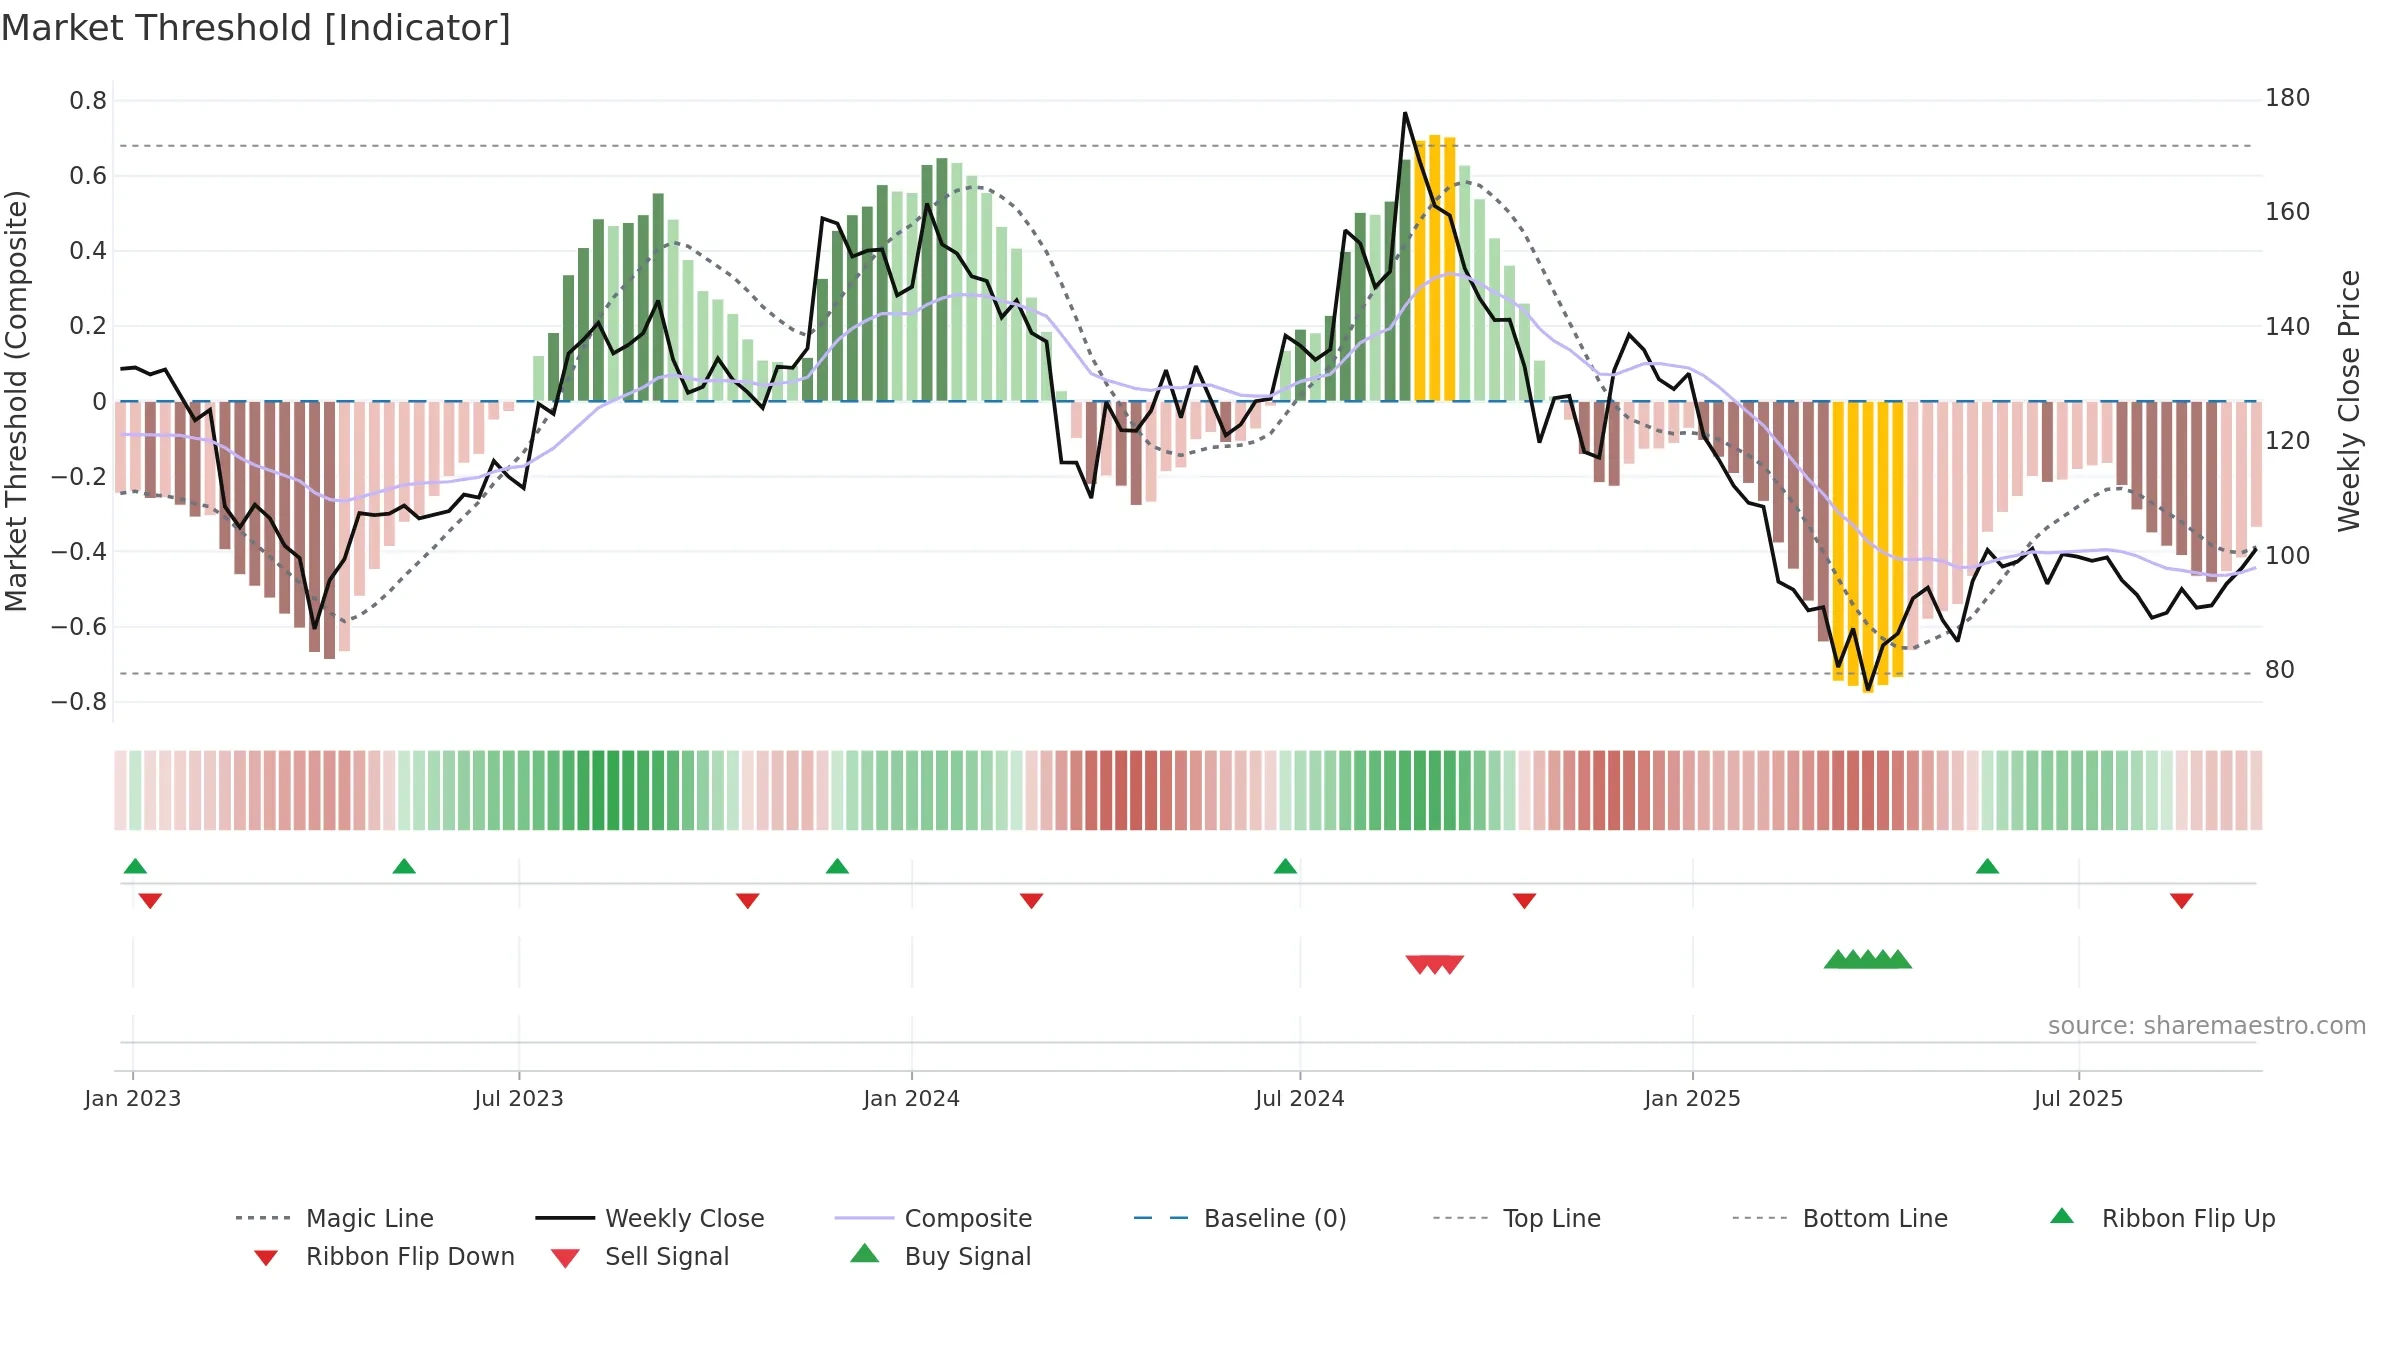Screen dimensions: 2400x1350
Task: Select the Jan 2023 ribbon flip up marker
Action: coord(135,866)
